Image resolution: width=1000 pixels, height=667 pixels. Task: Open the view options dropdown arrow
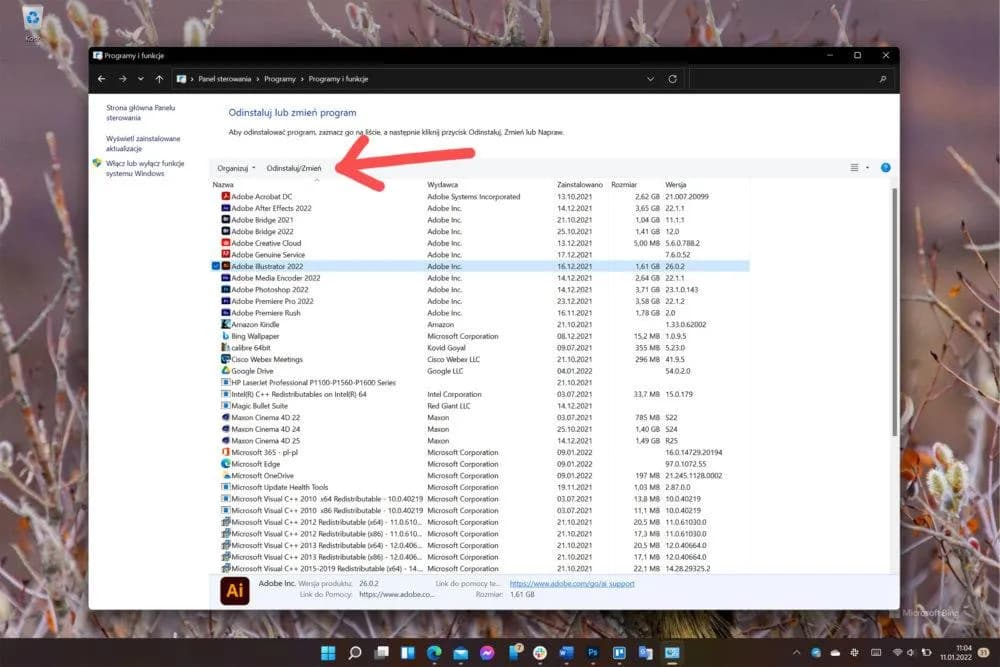click(866, 167)
